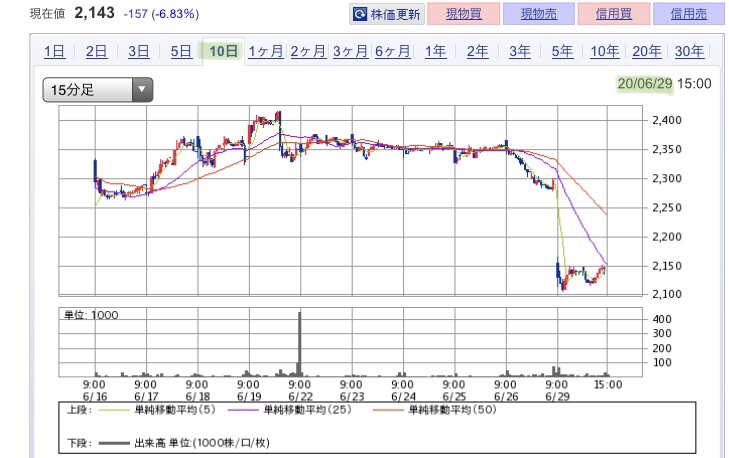Click the tall 6/22 volume spike bar

tap(299, 344)
